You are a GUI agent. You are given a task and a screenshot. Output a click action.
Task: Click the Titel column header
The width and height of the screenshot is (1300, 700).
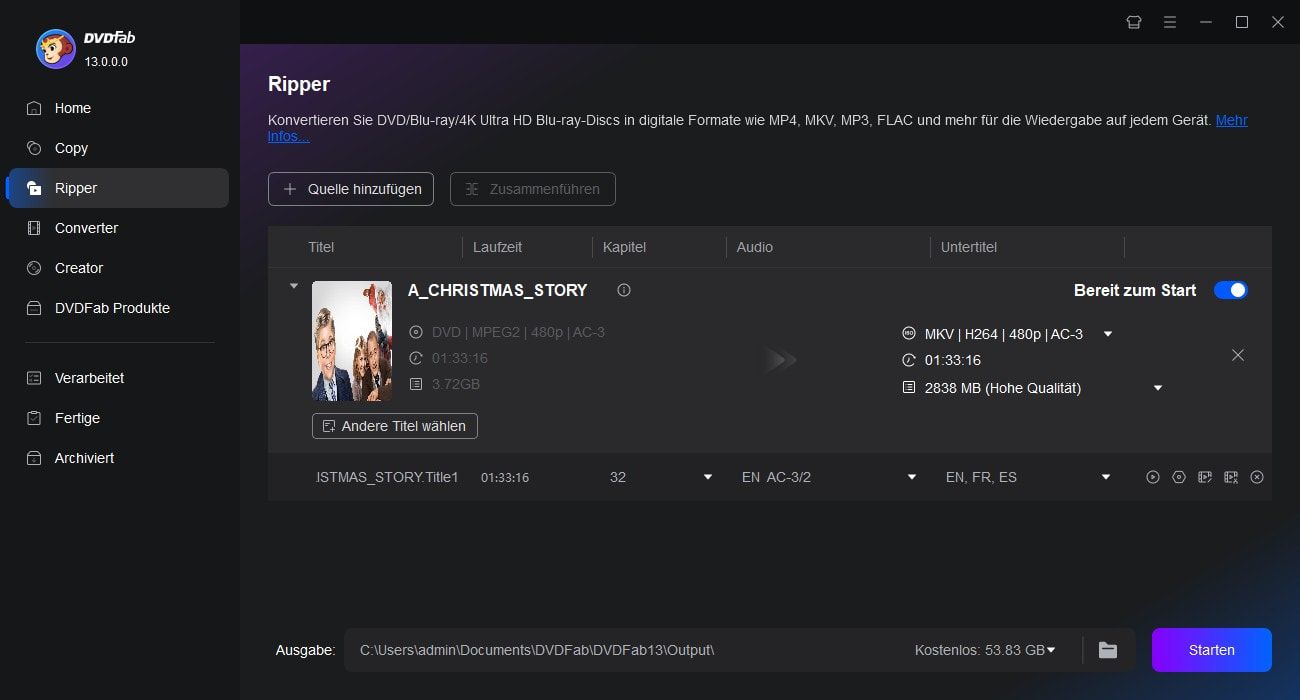pyautogui.click(x=321, y=247)
